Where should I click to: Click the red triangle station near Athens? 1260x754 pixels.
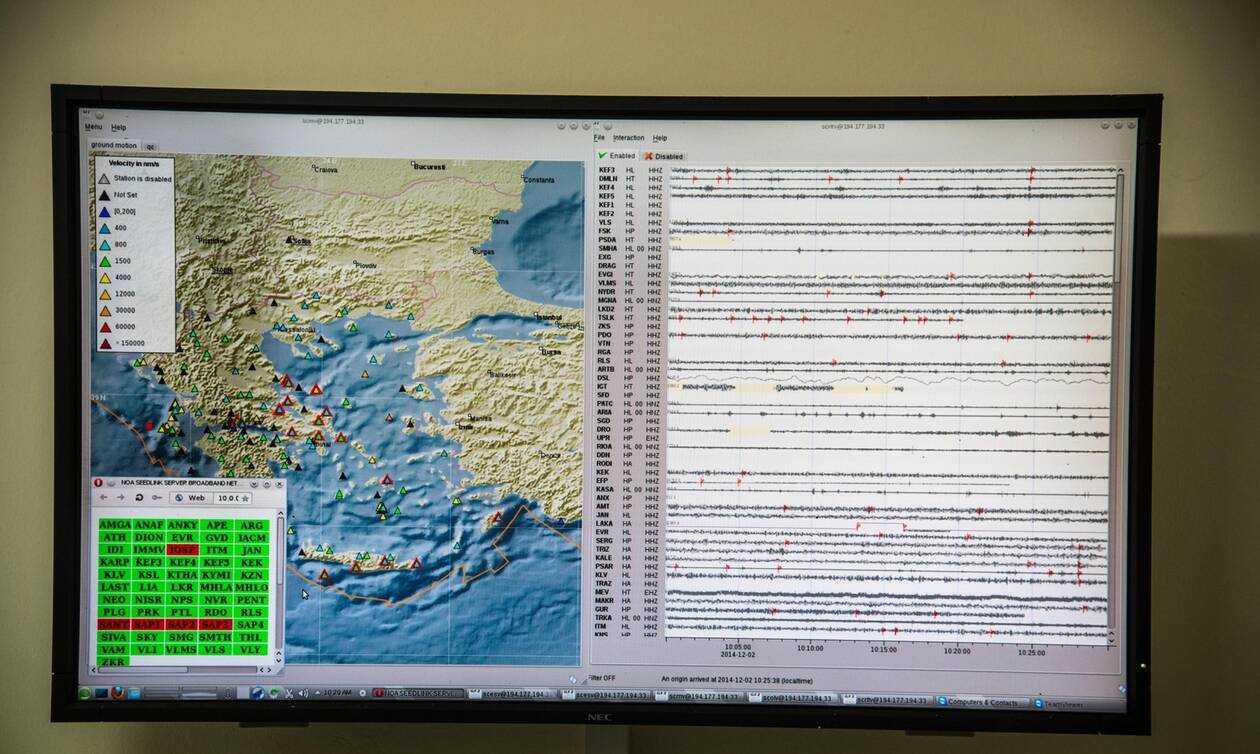point(316,390)
